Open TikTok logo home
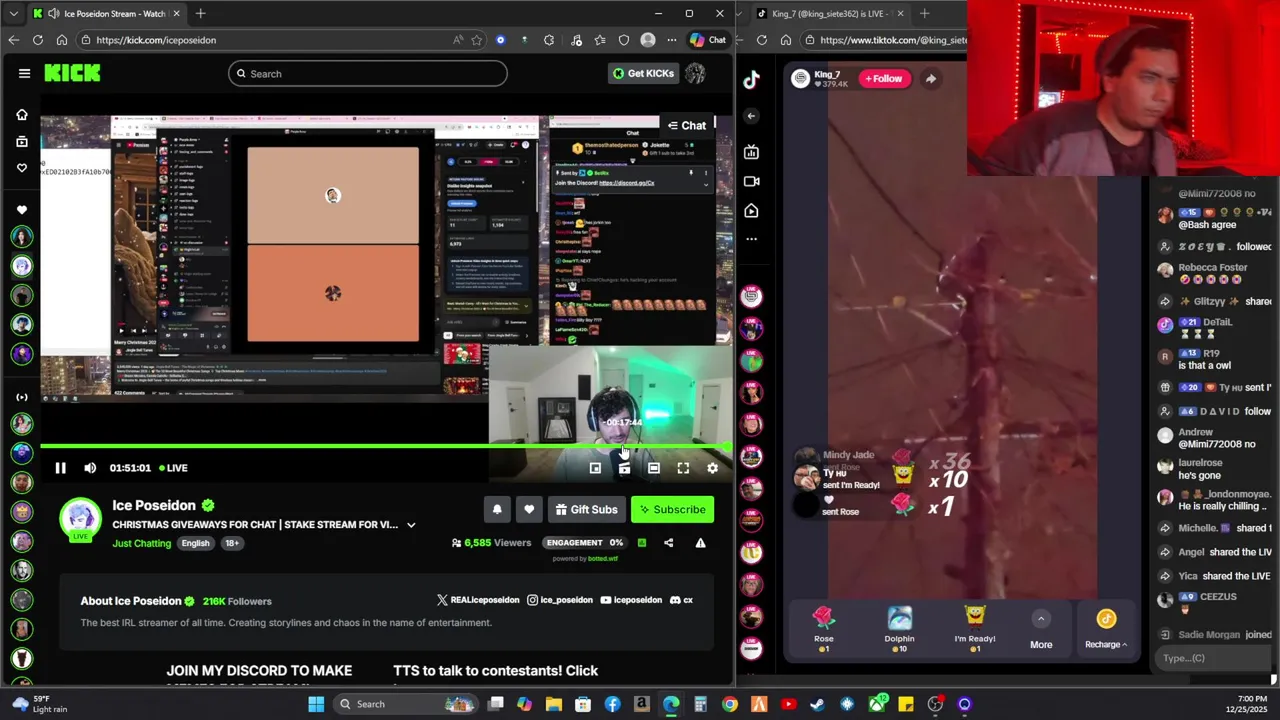1280x720 pixels. click(x=751, y=80)
